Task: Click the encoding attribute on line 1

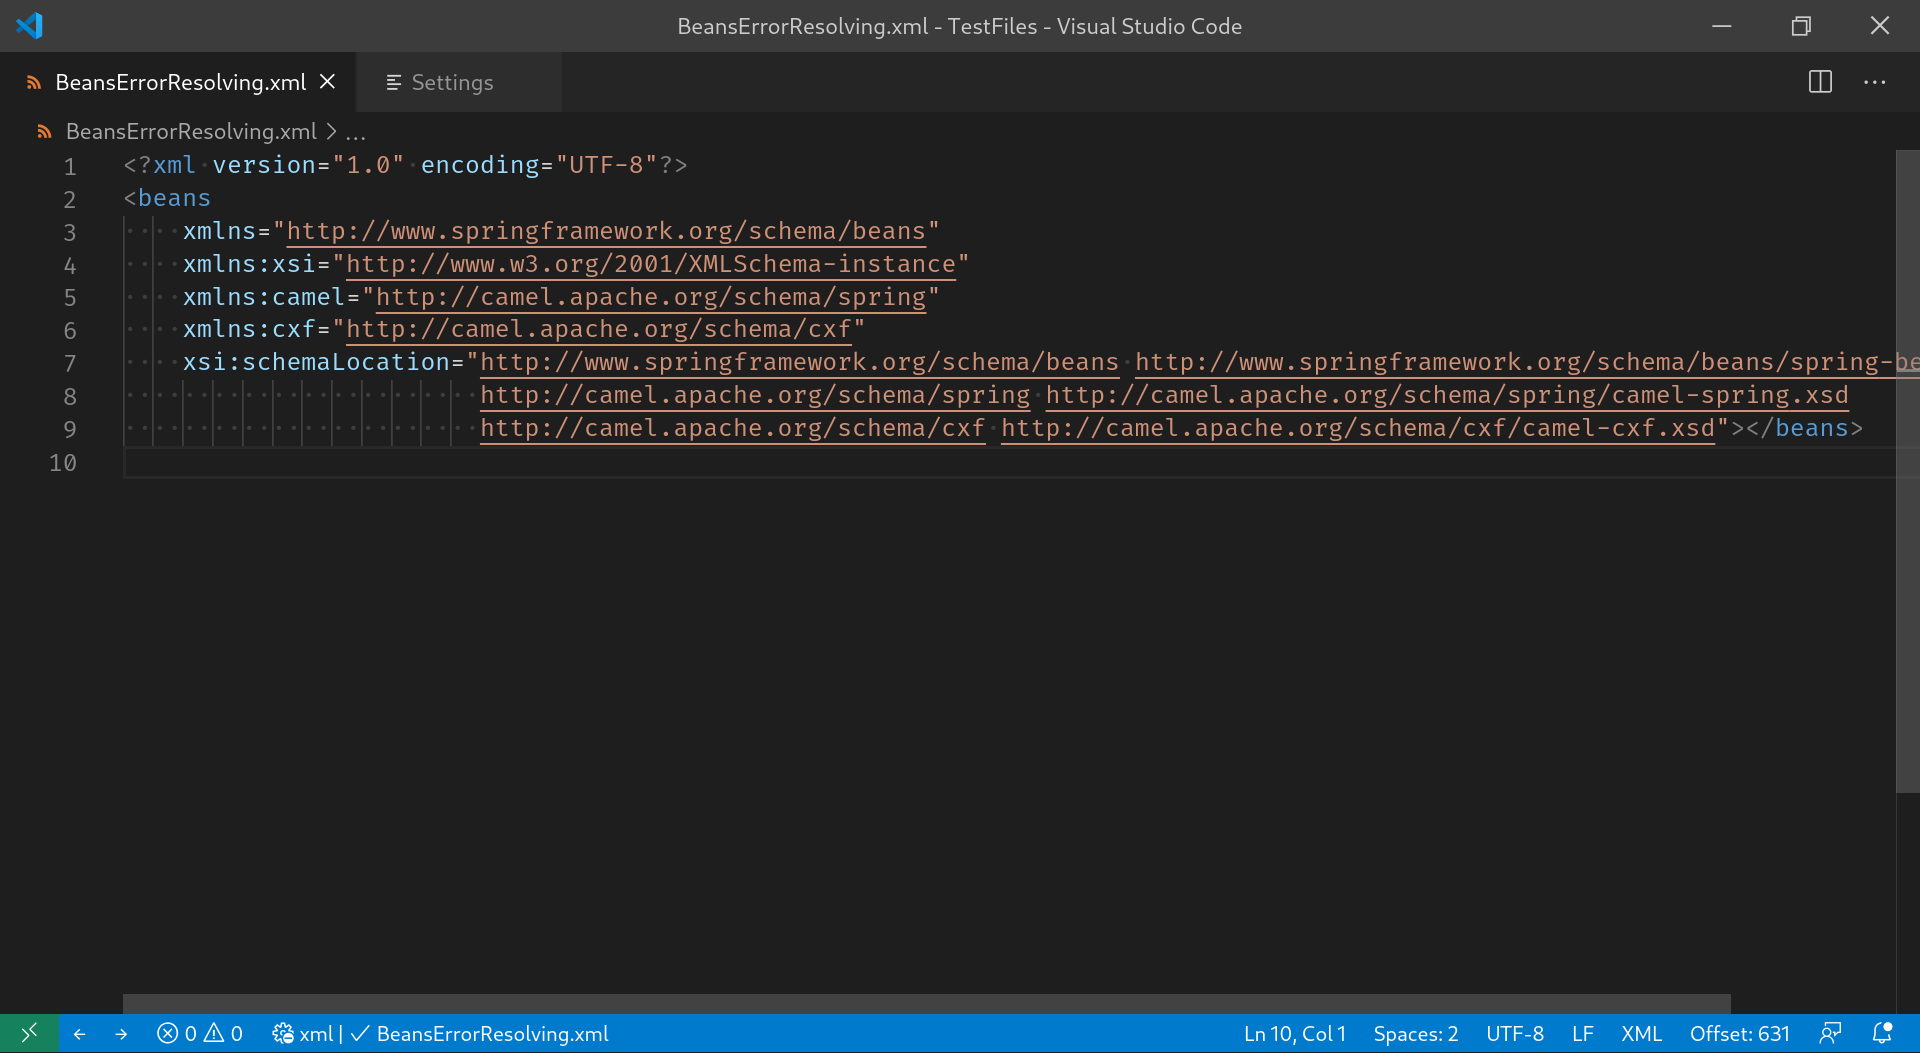Action: tap(480, 165)
